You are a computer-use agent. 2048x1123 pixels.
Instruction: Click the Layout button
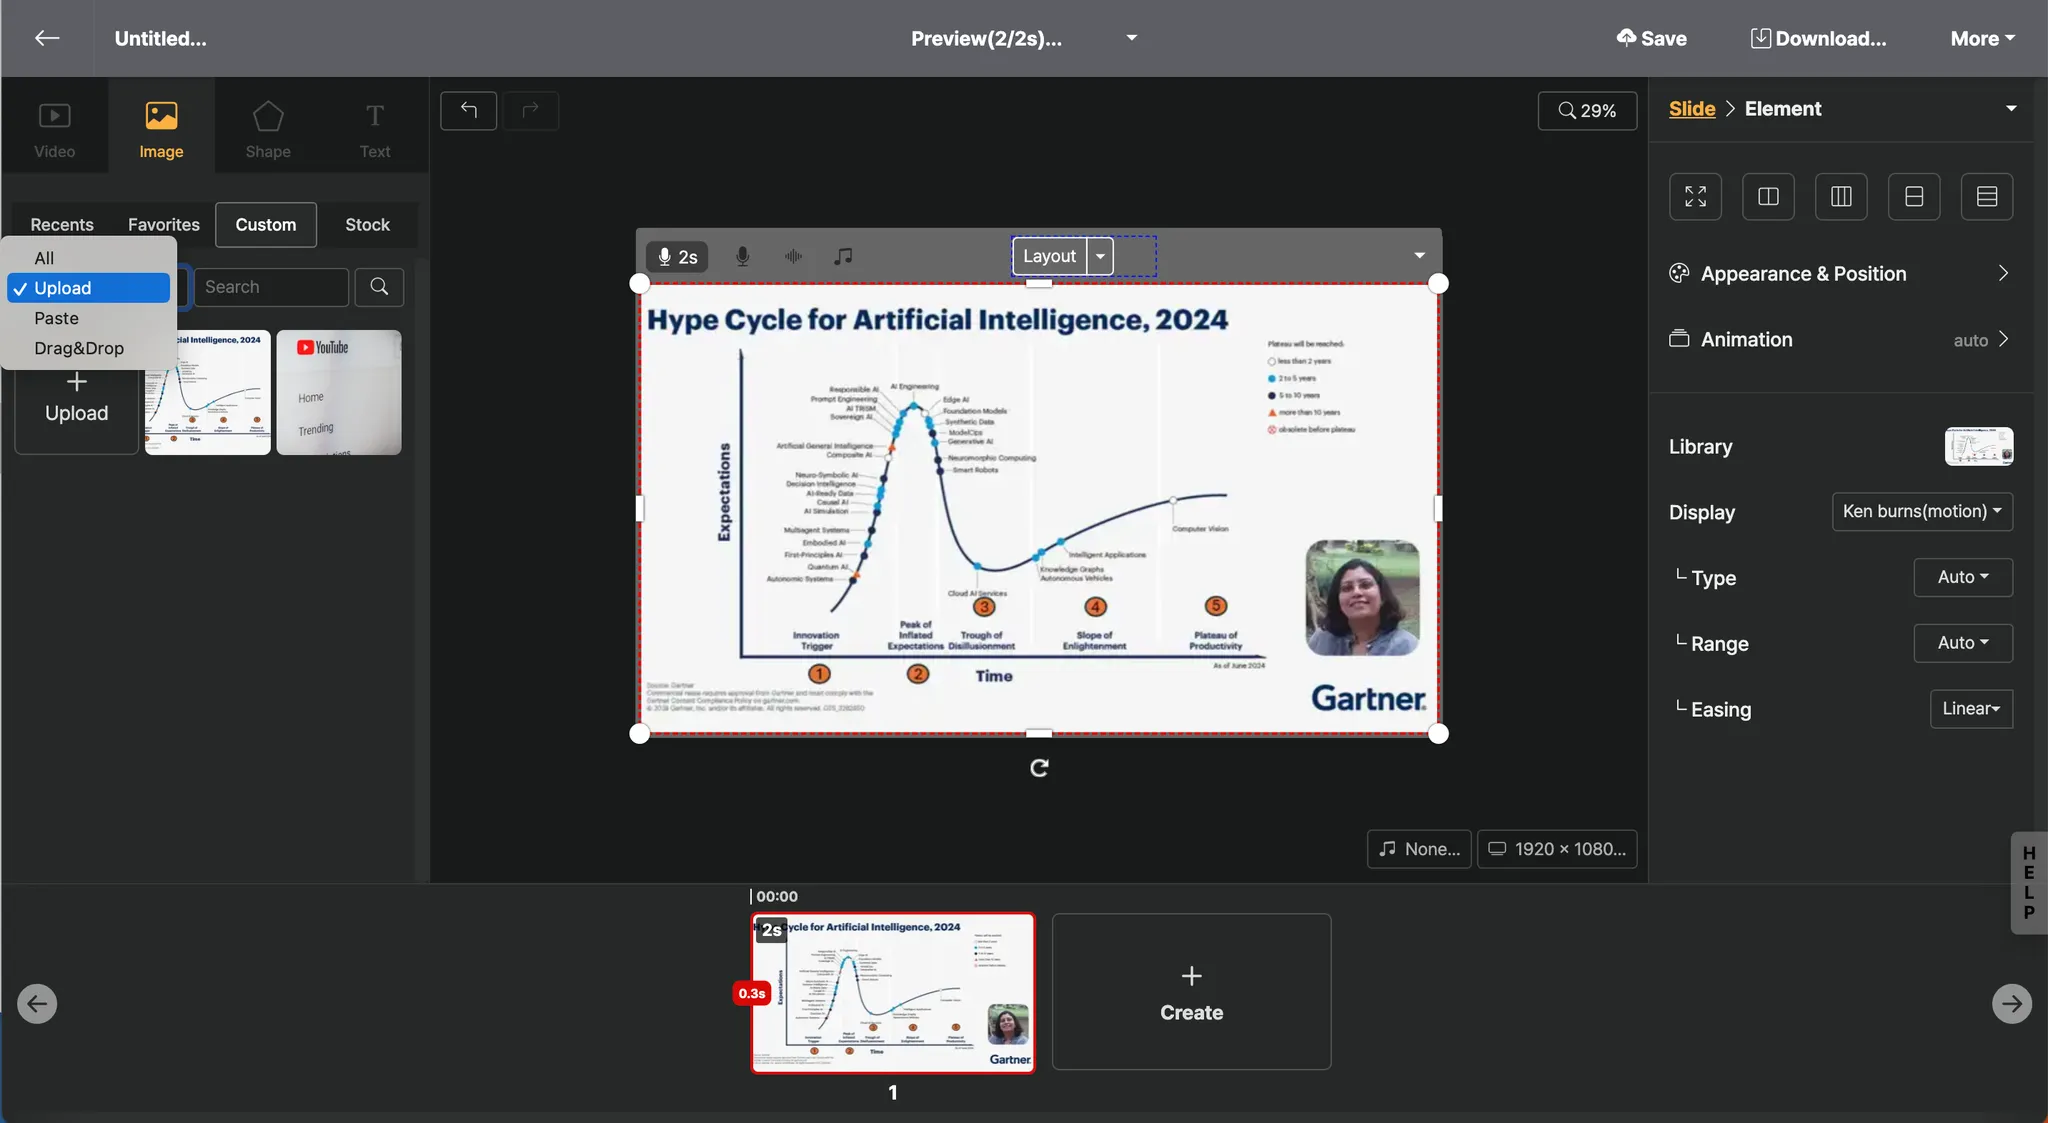(1049, 256)
